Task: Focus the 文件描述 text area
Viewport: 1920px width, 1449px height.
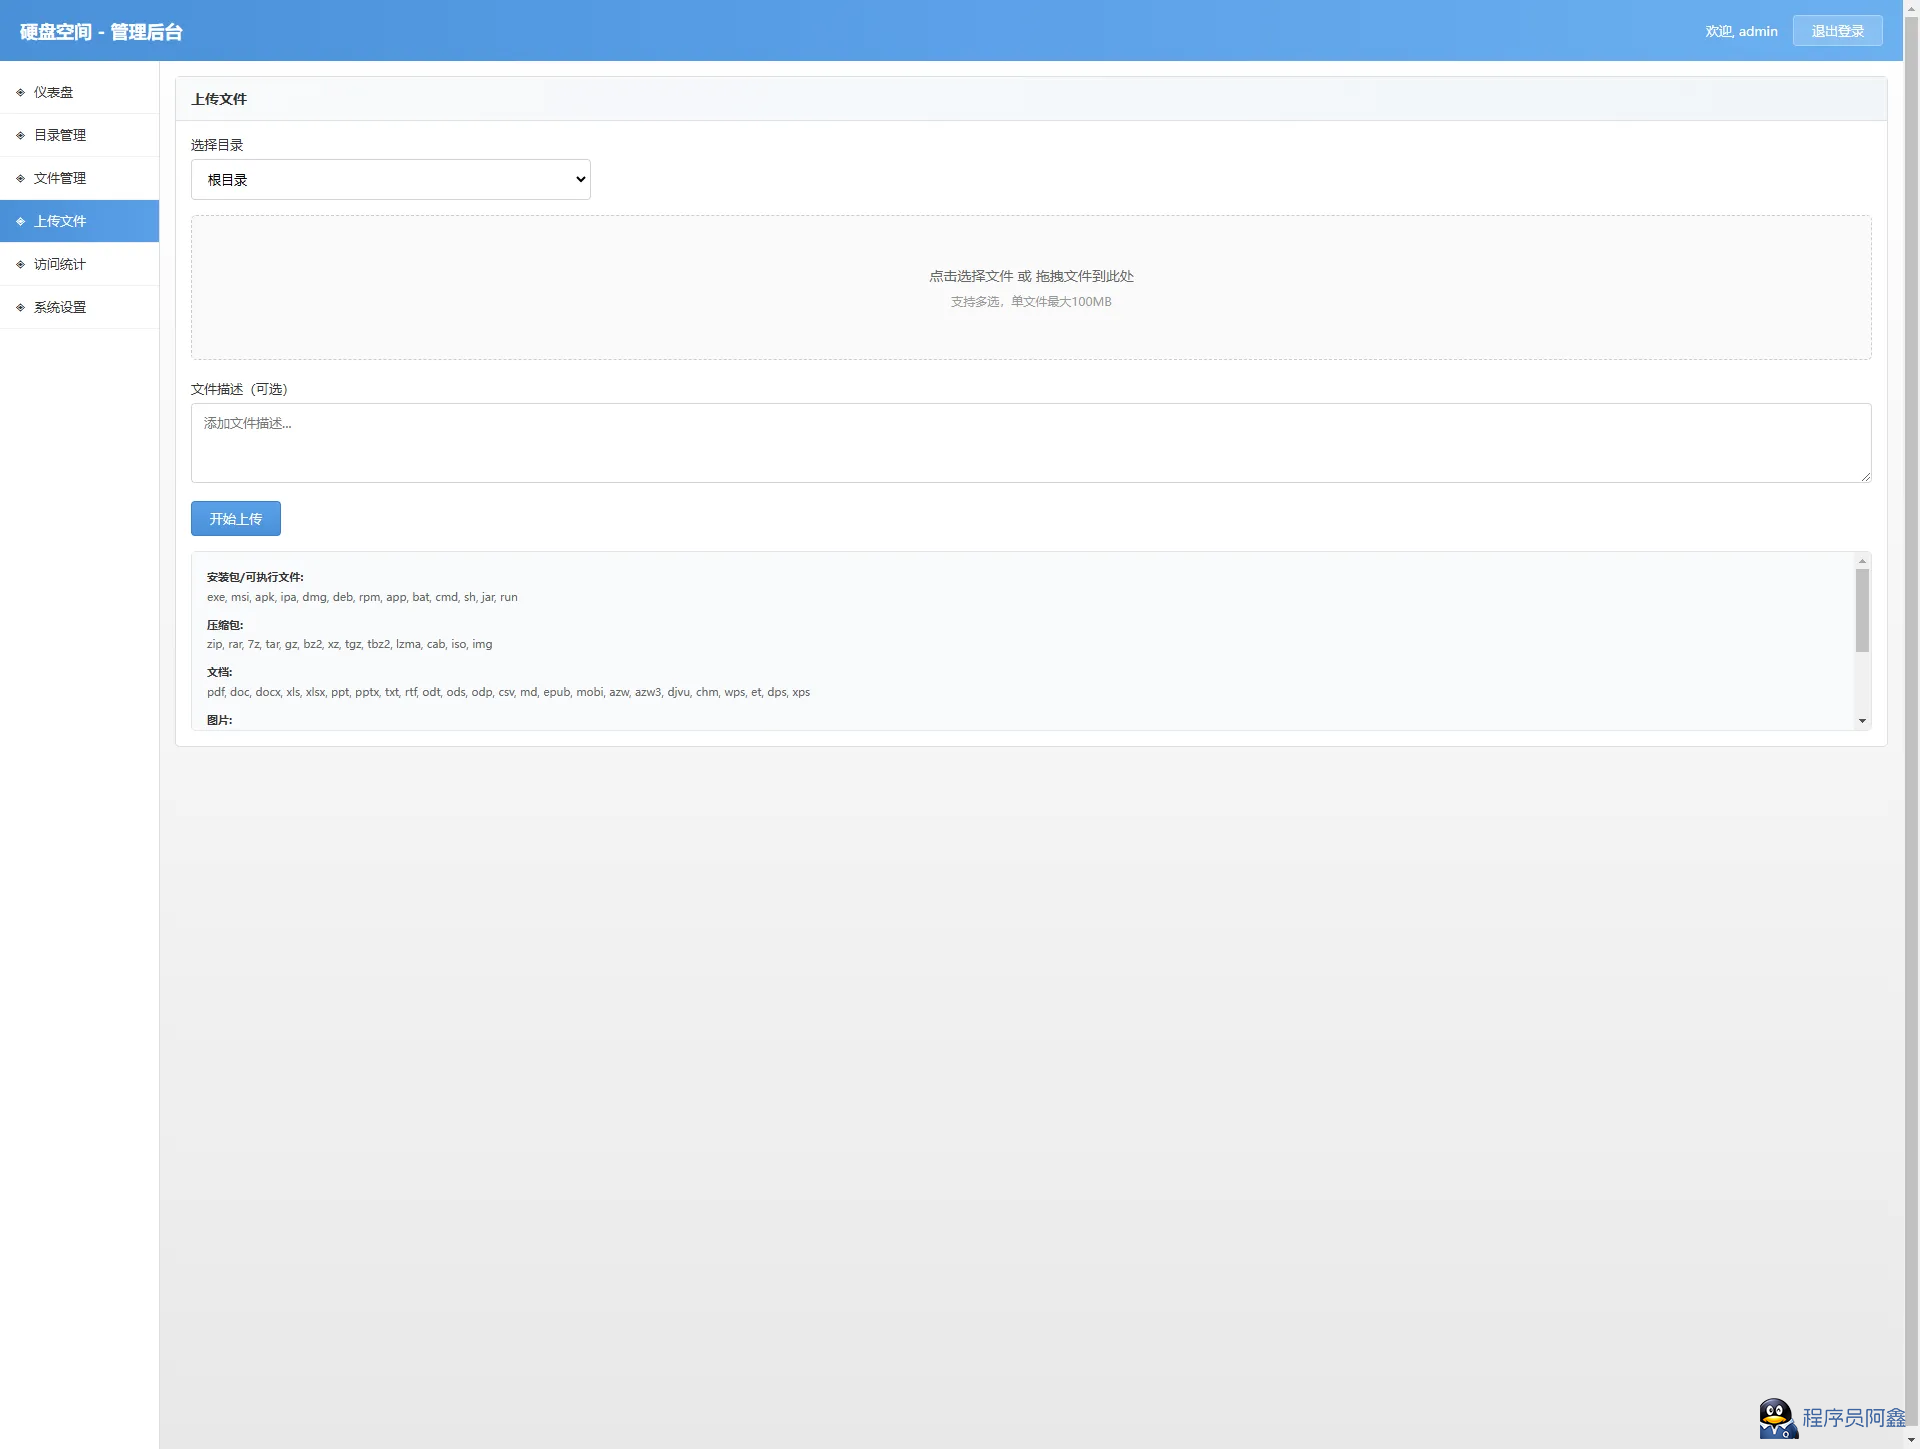Action: [1030, 443]
